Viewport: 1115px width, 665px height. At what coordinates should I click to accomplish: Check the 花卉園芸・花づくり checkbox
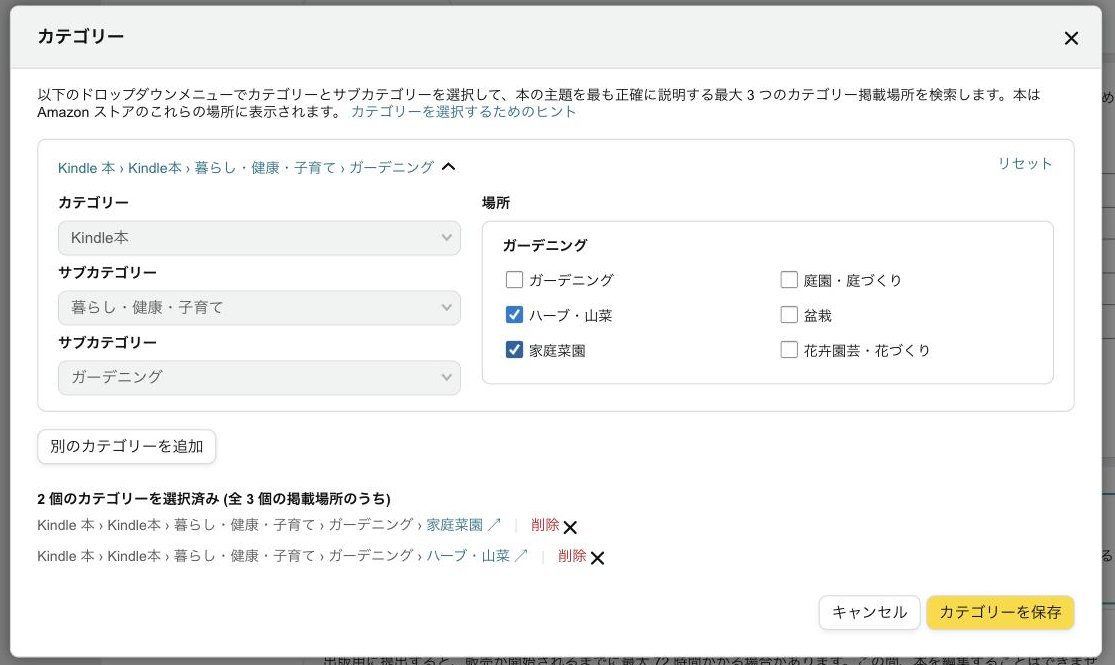789,349
